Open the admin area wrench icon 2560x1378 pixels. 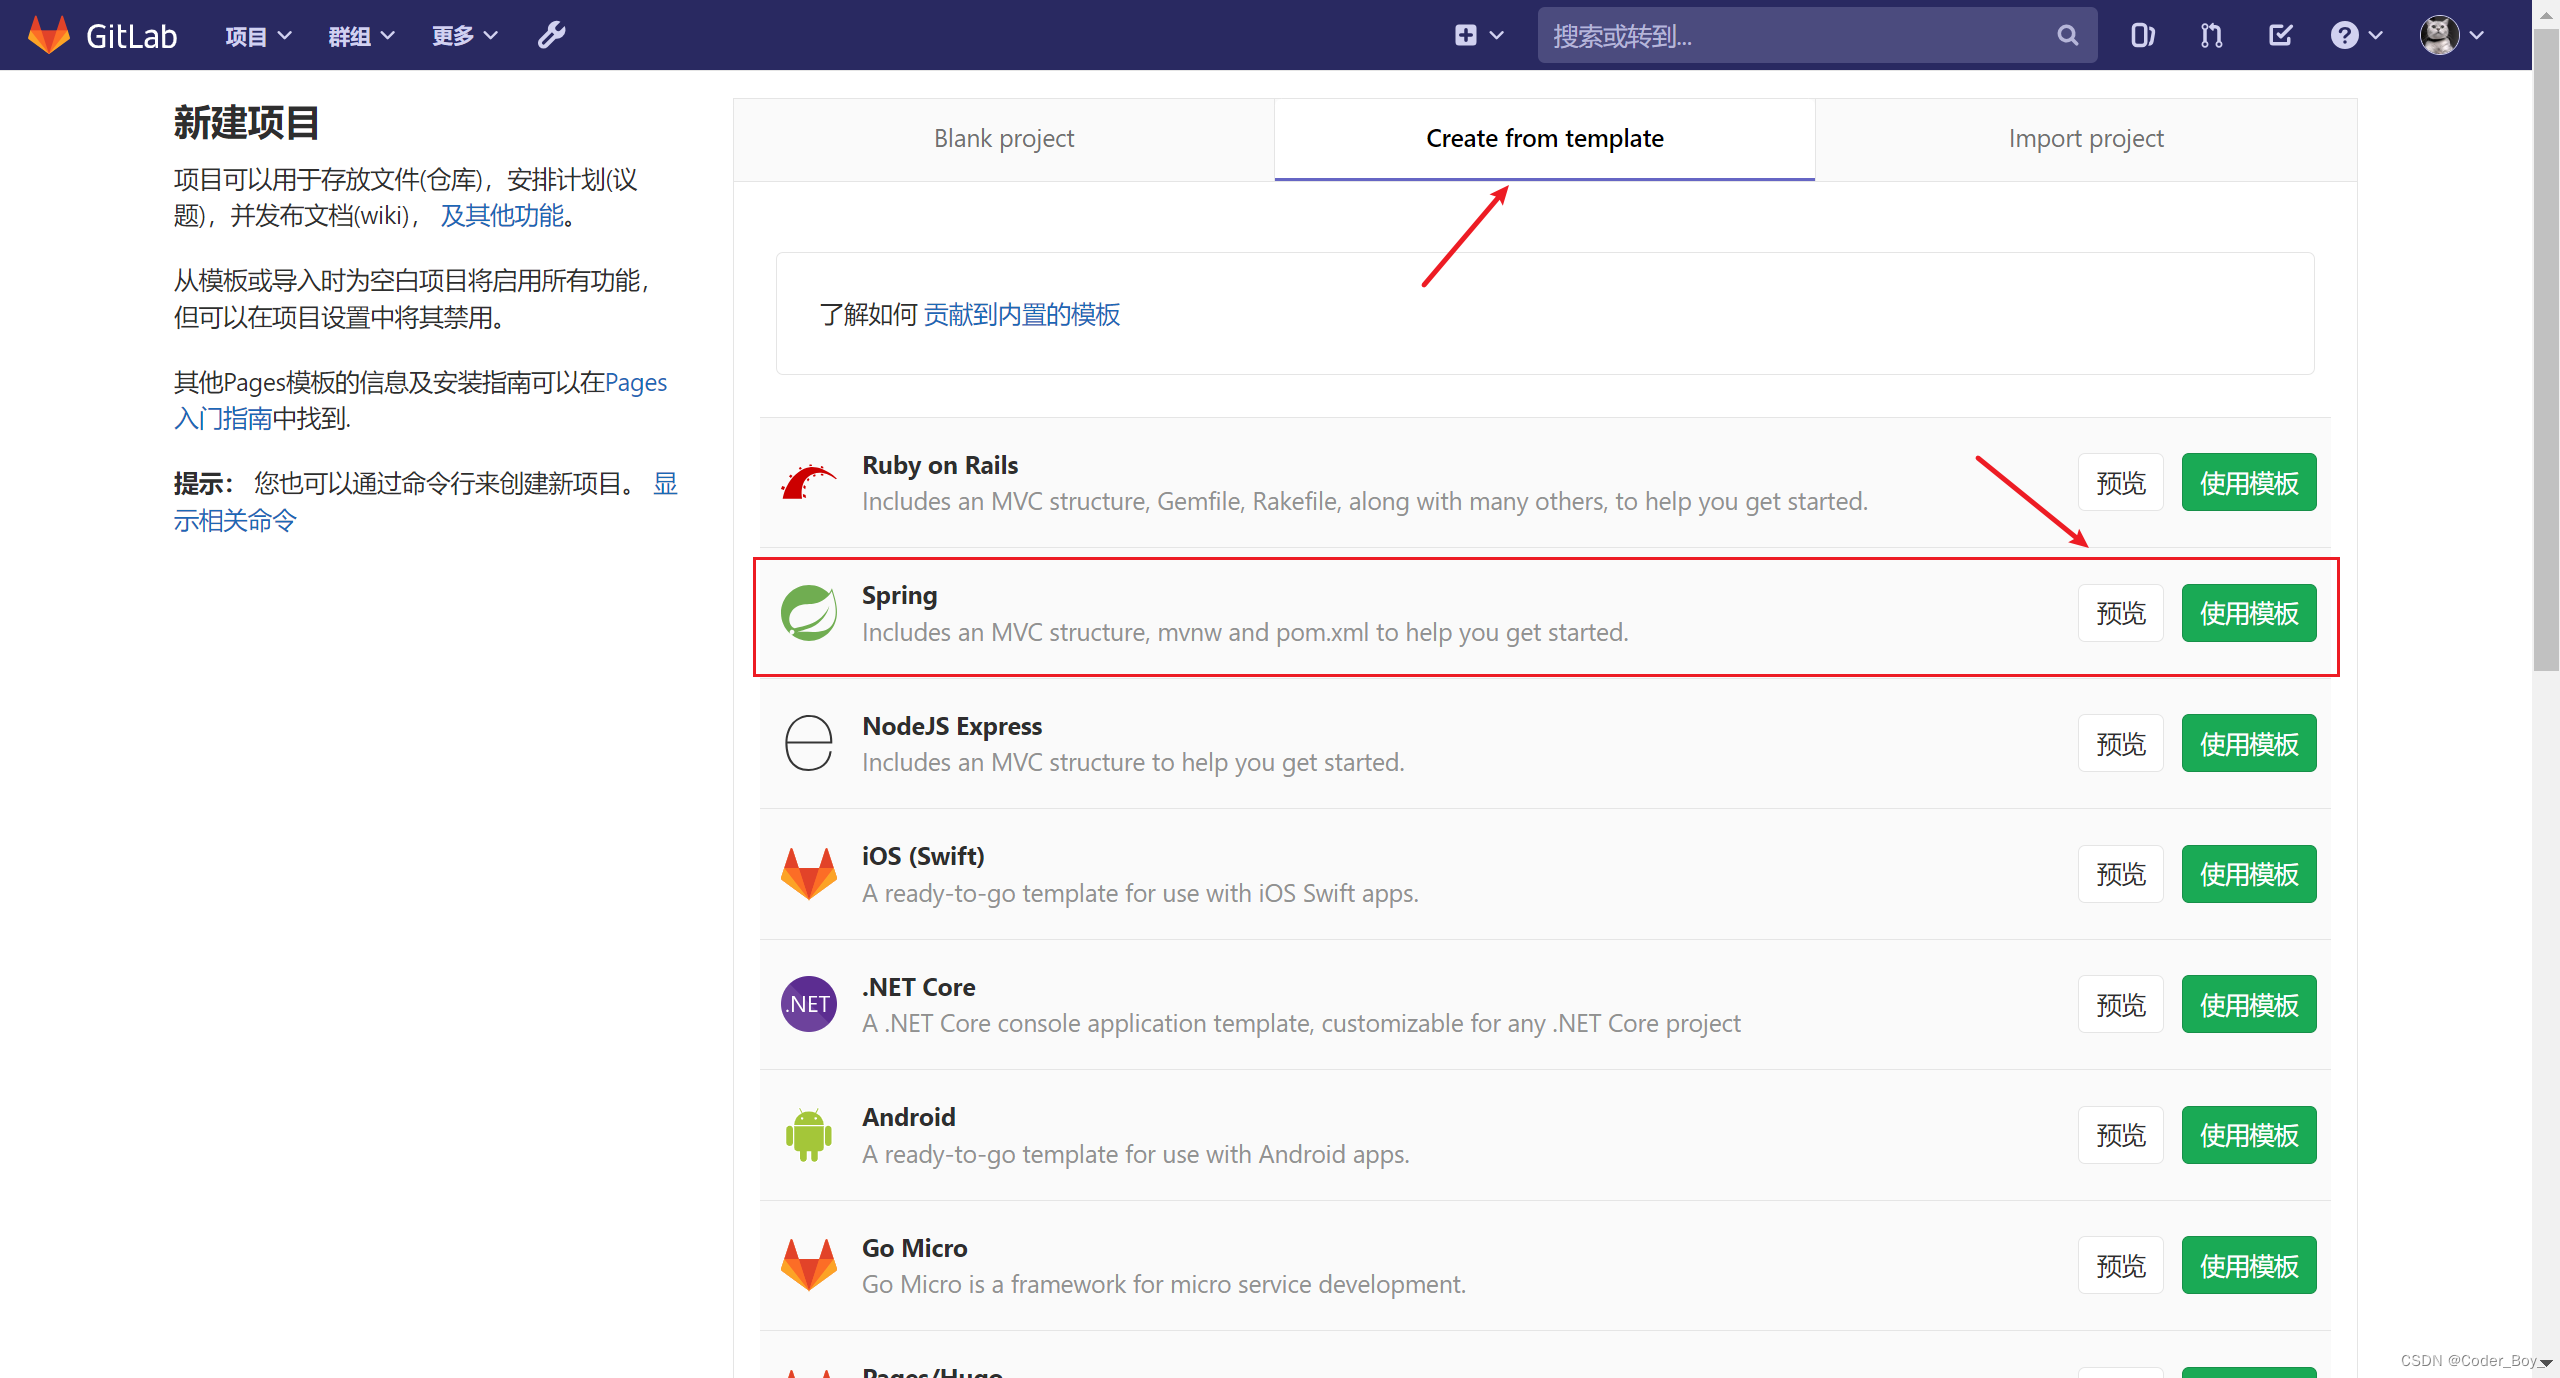click(551, 36)
